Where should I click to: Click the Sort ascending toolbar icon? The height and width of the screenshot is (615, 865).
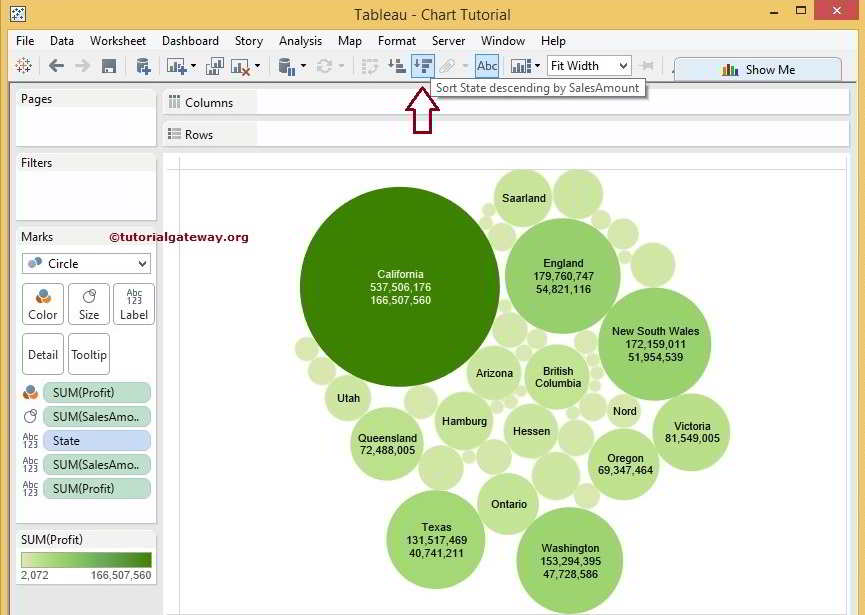pos(397,66)
